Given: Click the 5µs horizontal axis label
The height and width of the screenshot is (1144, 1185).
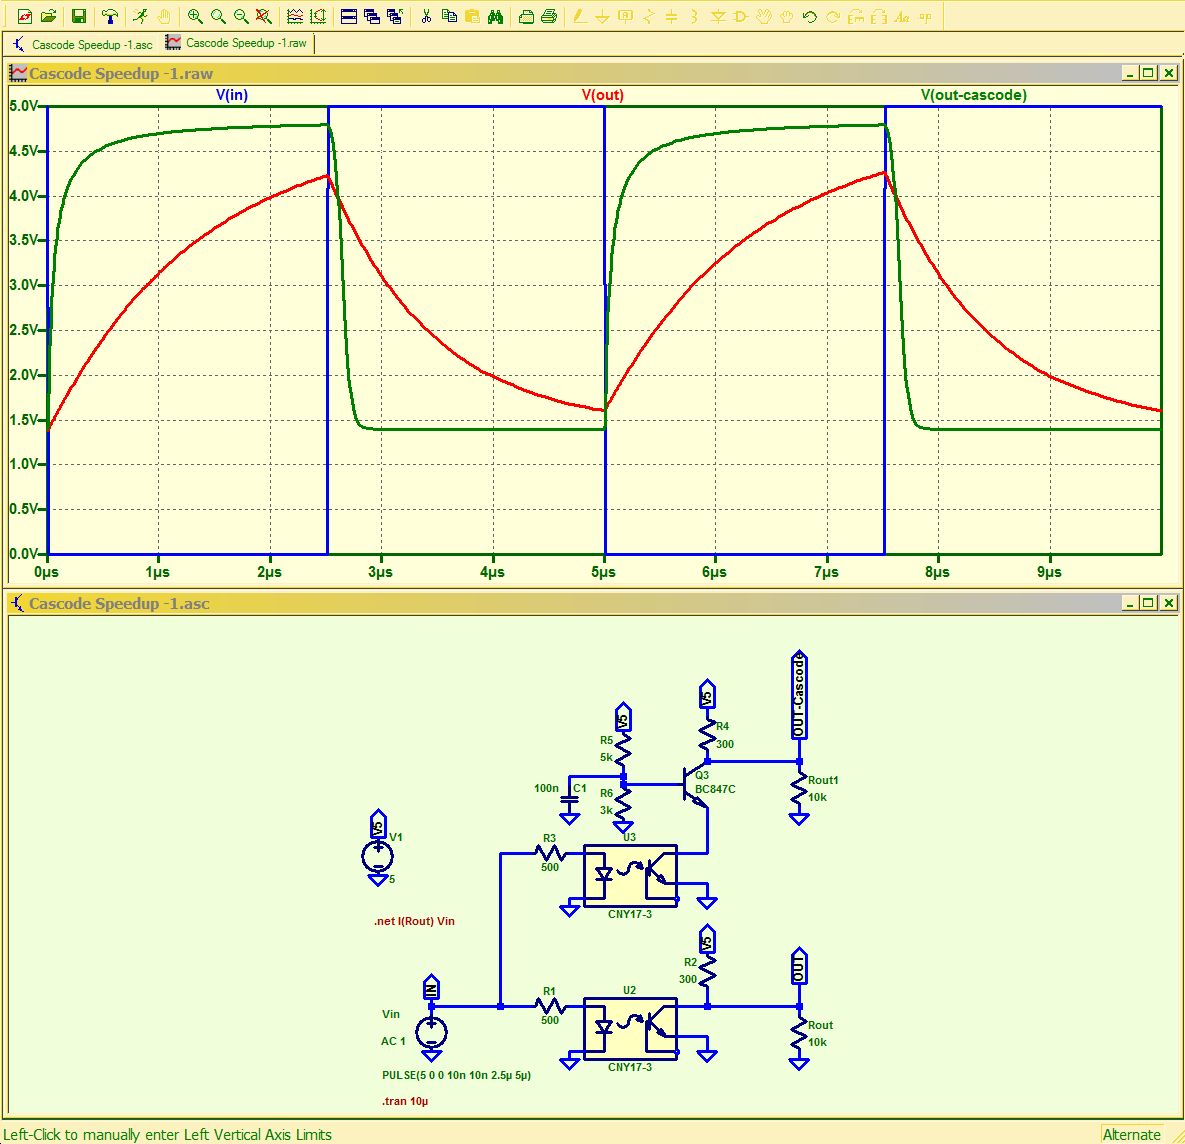Looking at the screenshot, I should coord(603,572).
